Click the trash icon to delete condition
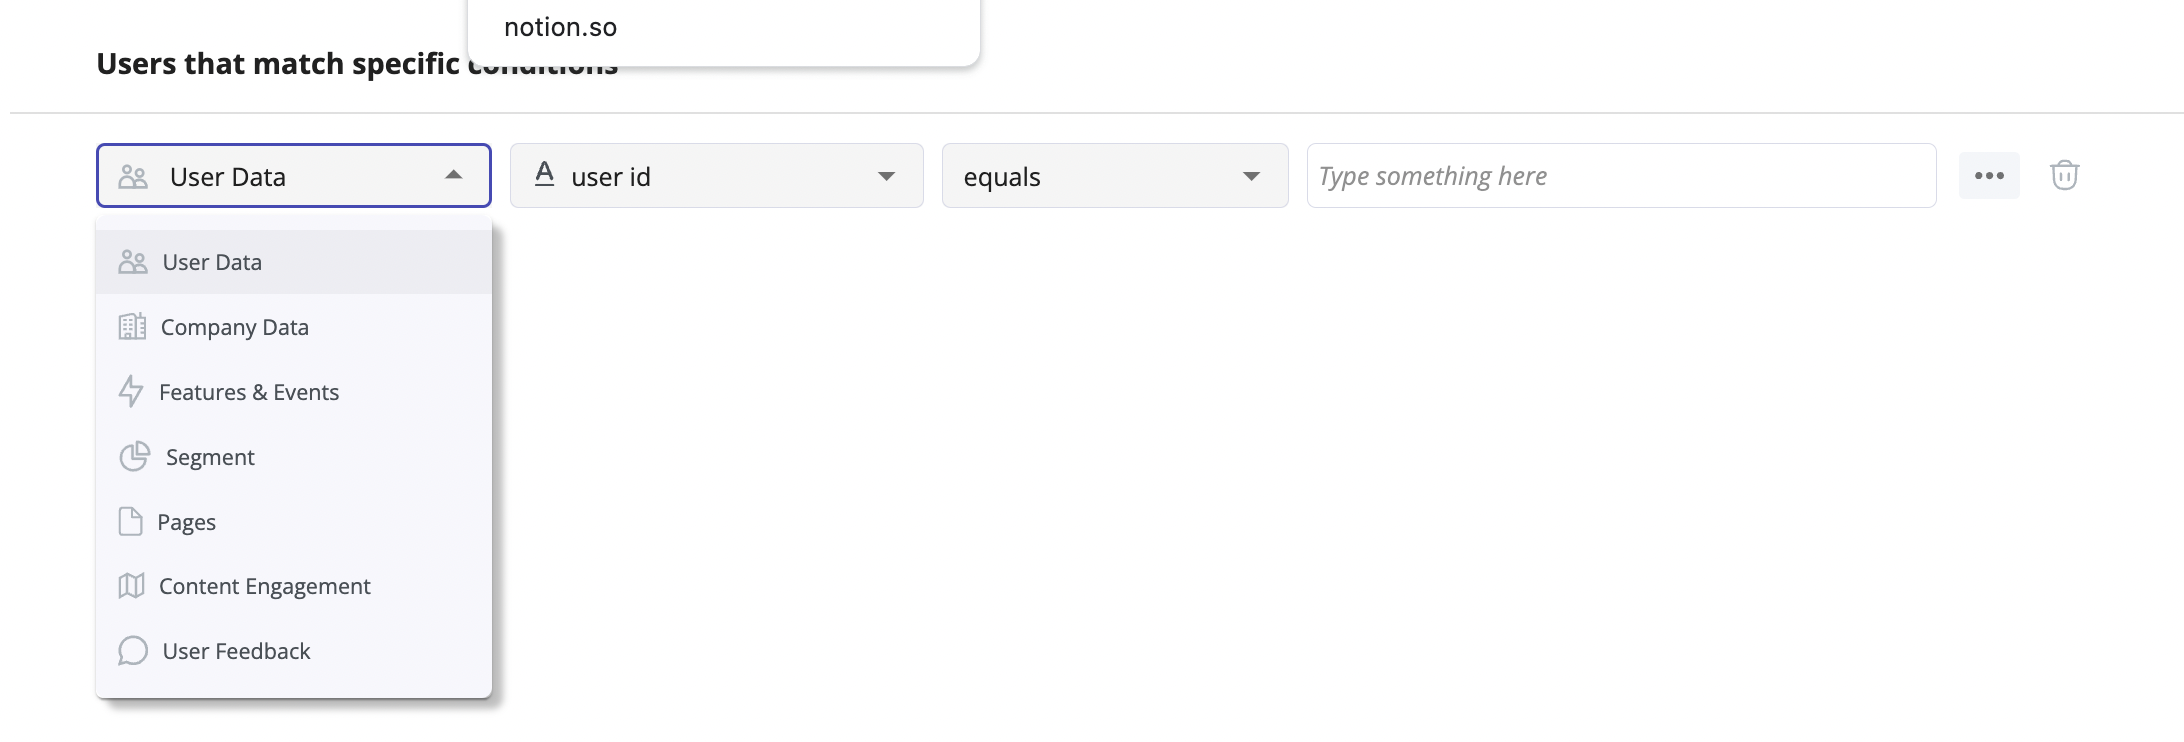This screenshot has width=2184, height=742. pyautogui.click(x=2064, y=176)
